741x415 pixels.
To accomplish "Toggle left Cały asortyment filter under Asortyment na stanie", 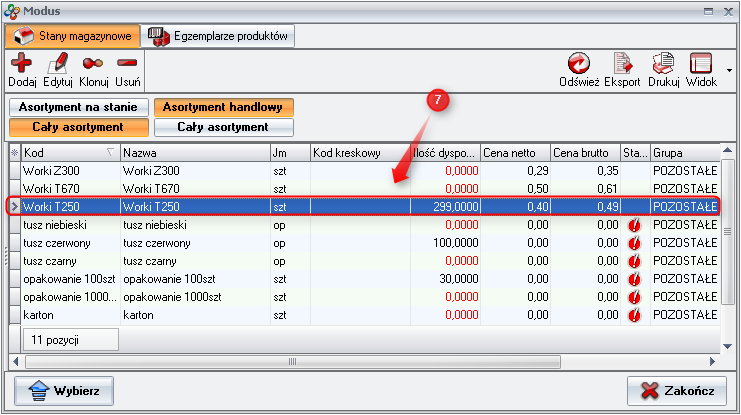I will pyautogui.click(x=76, y=127).
